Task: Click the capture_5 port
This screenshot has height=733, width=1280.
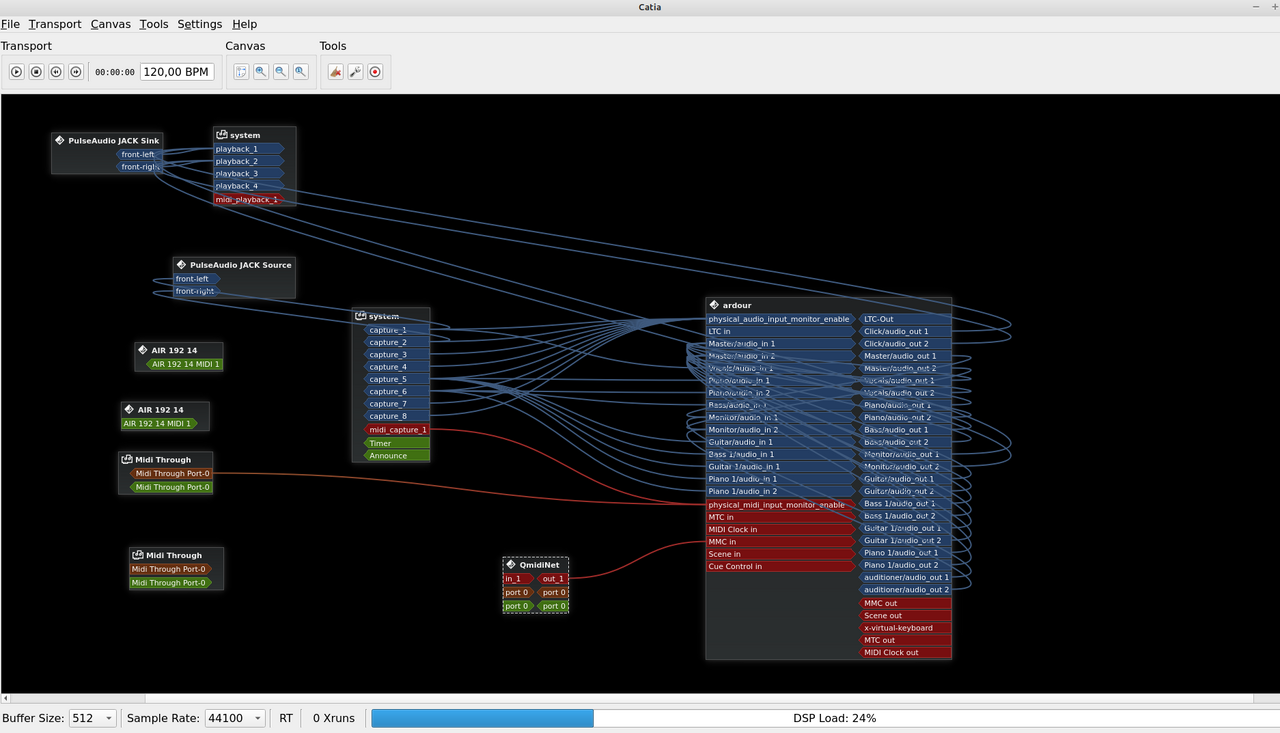Action: [396, 379]
